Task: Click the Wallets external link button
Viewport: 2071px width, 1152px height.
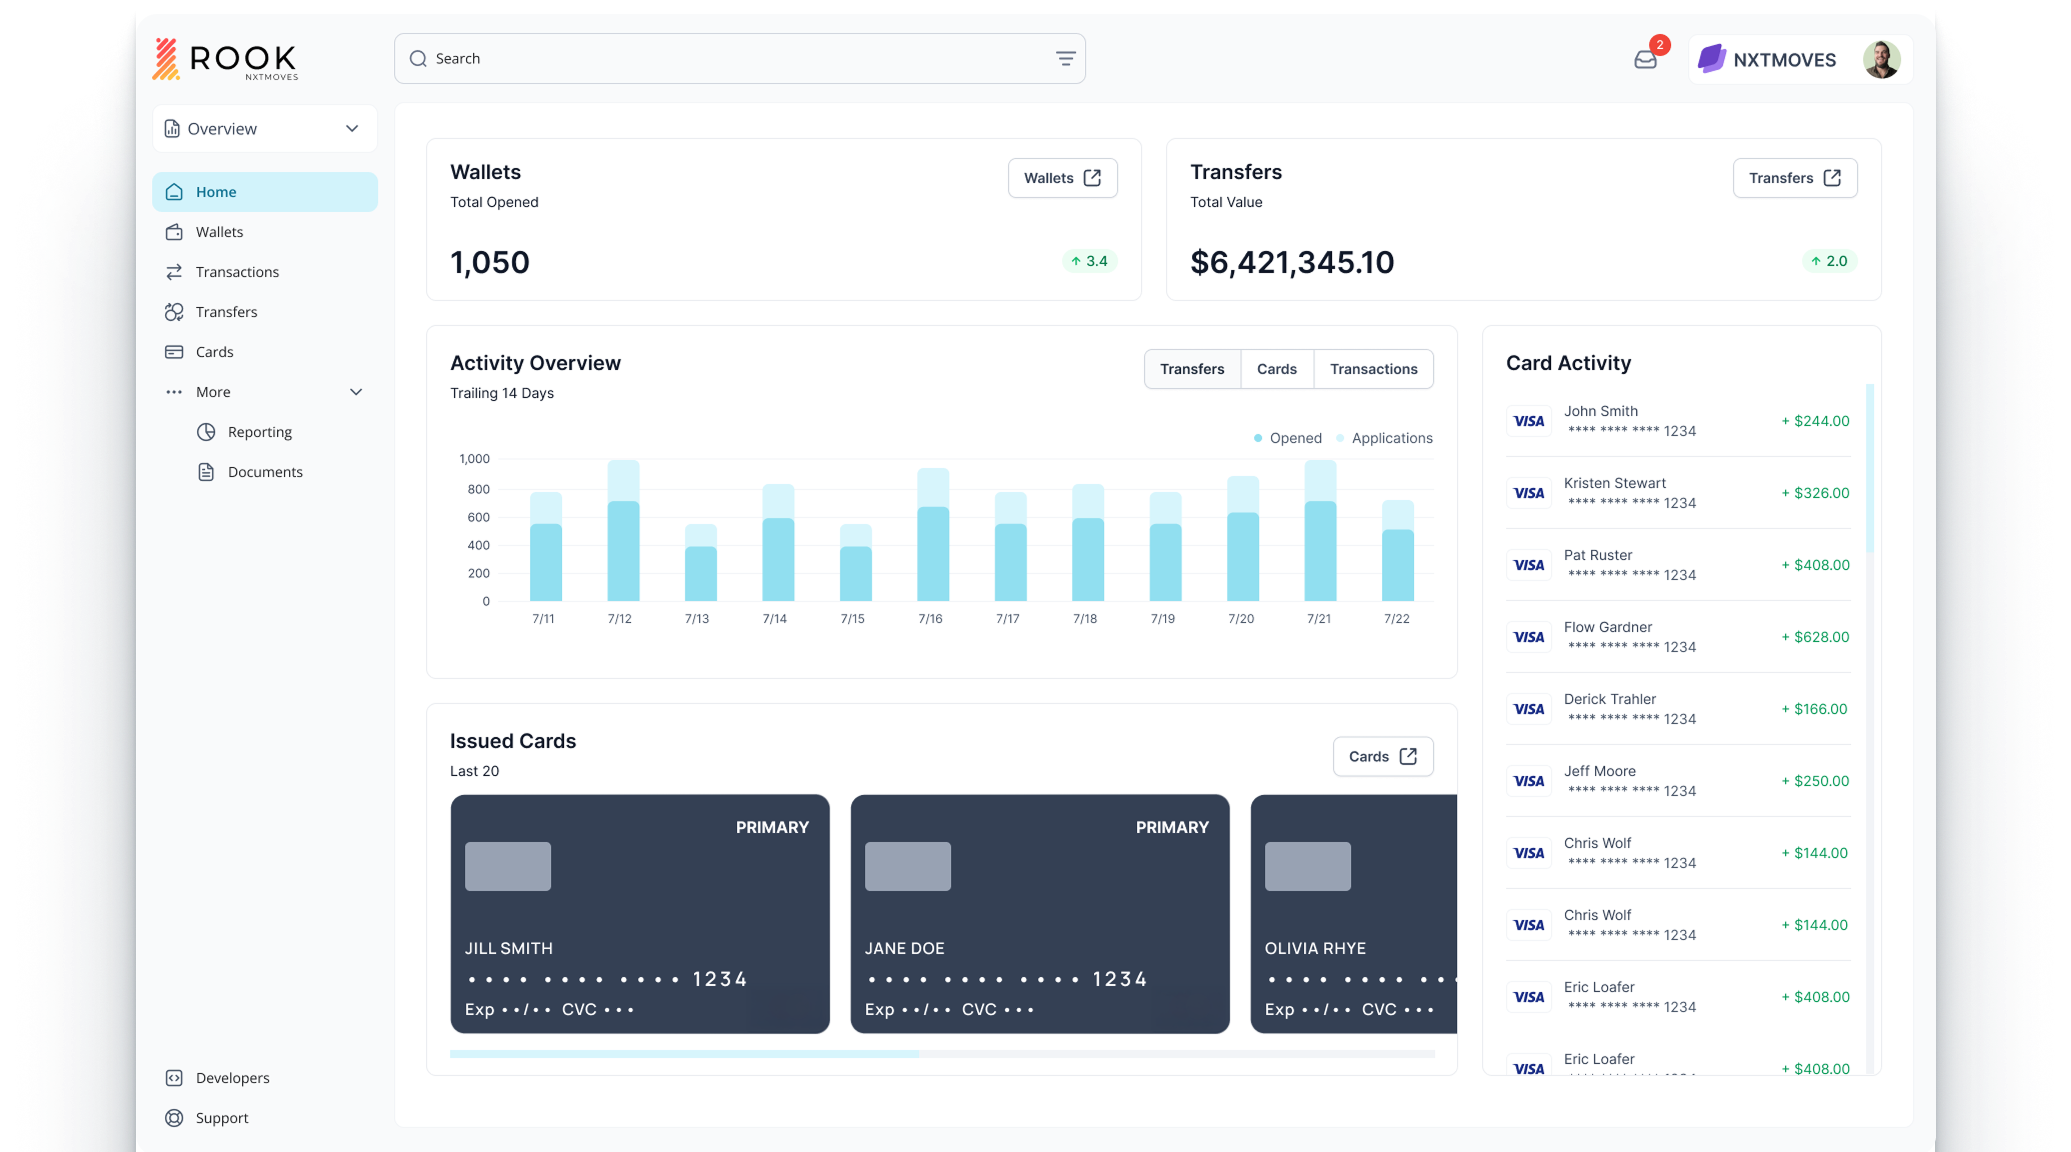Action: (1062, 178)
